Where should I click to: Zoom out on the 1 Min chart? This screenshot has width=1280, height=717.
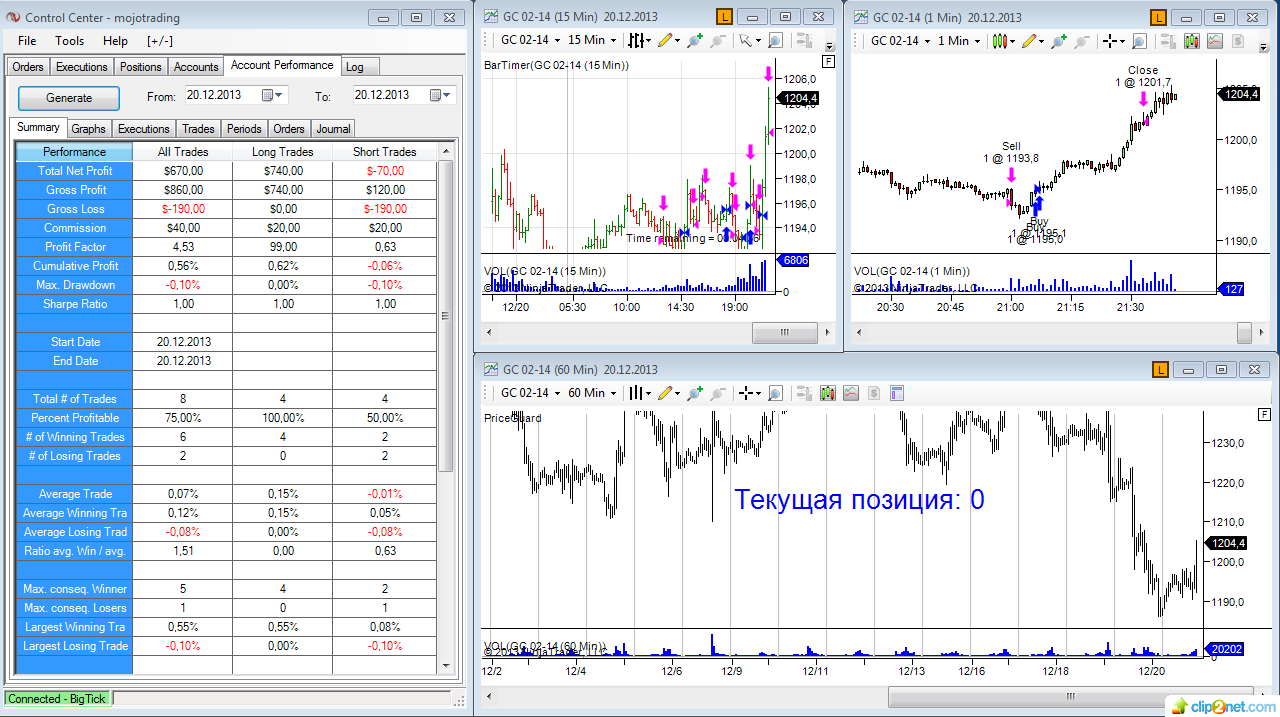click(1083, 41)
